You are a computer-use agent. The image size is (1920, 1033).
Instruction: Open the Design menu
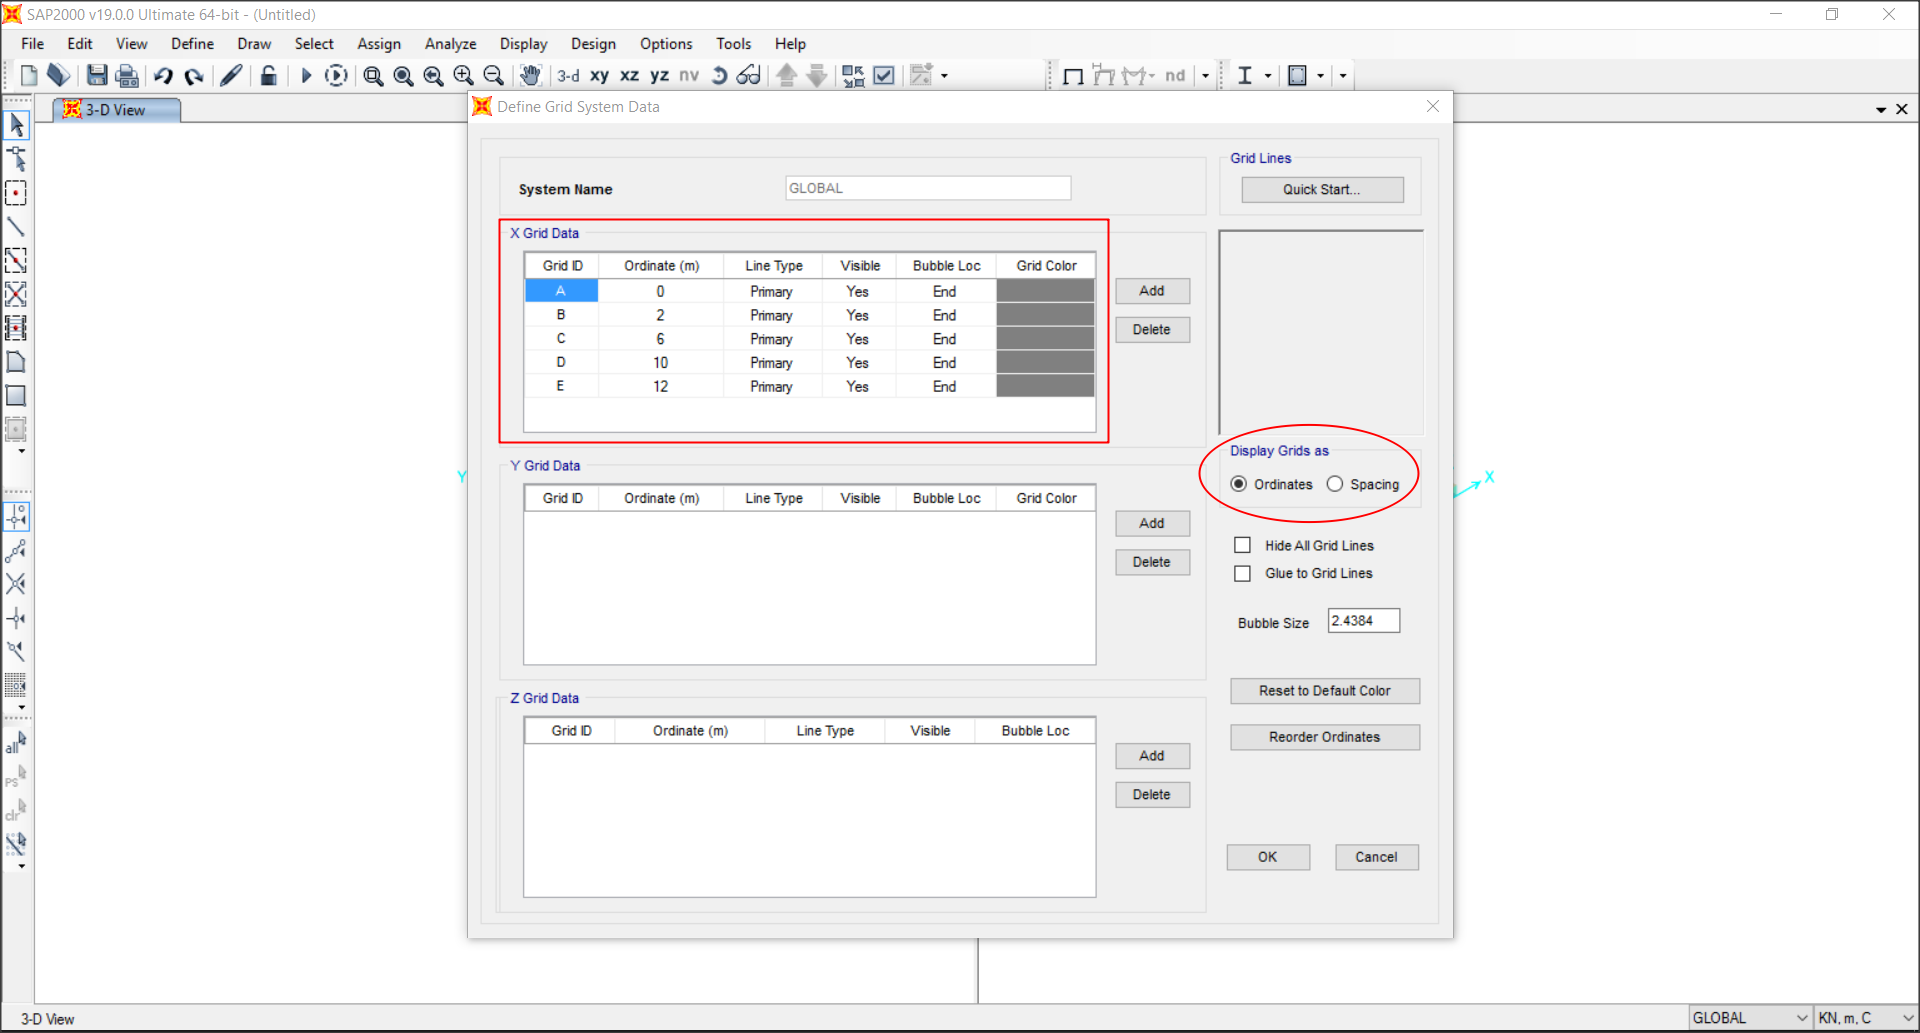[593, 44]
